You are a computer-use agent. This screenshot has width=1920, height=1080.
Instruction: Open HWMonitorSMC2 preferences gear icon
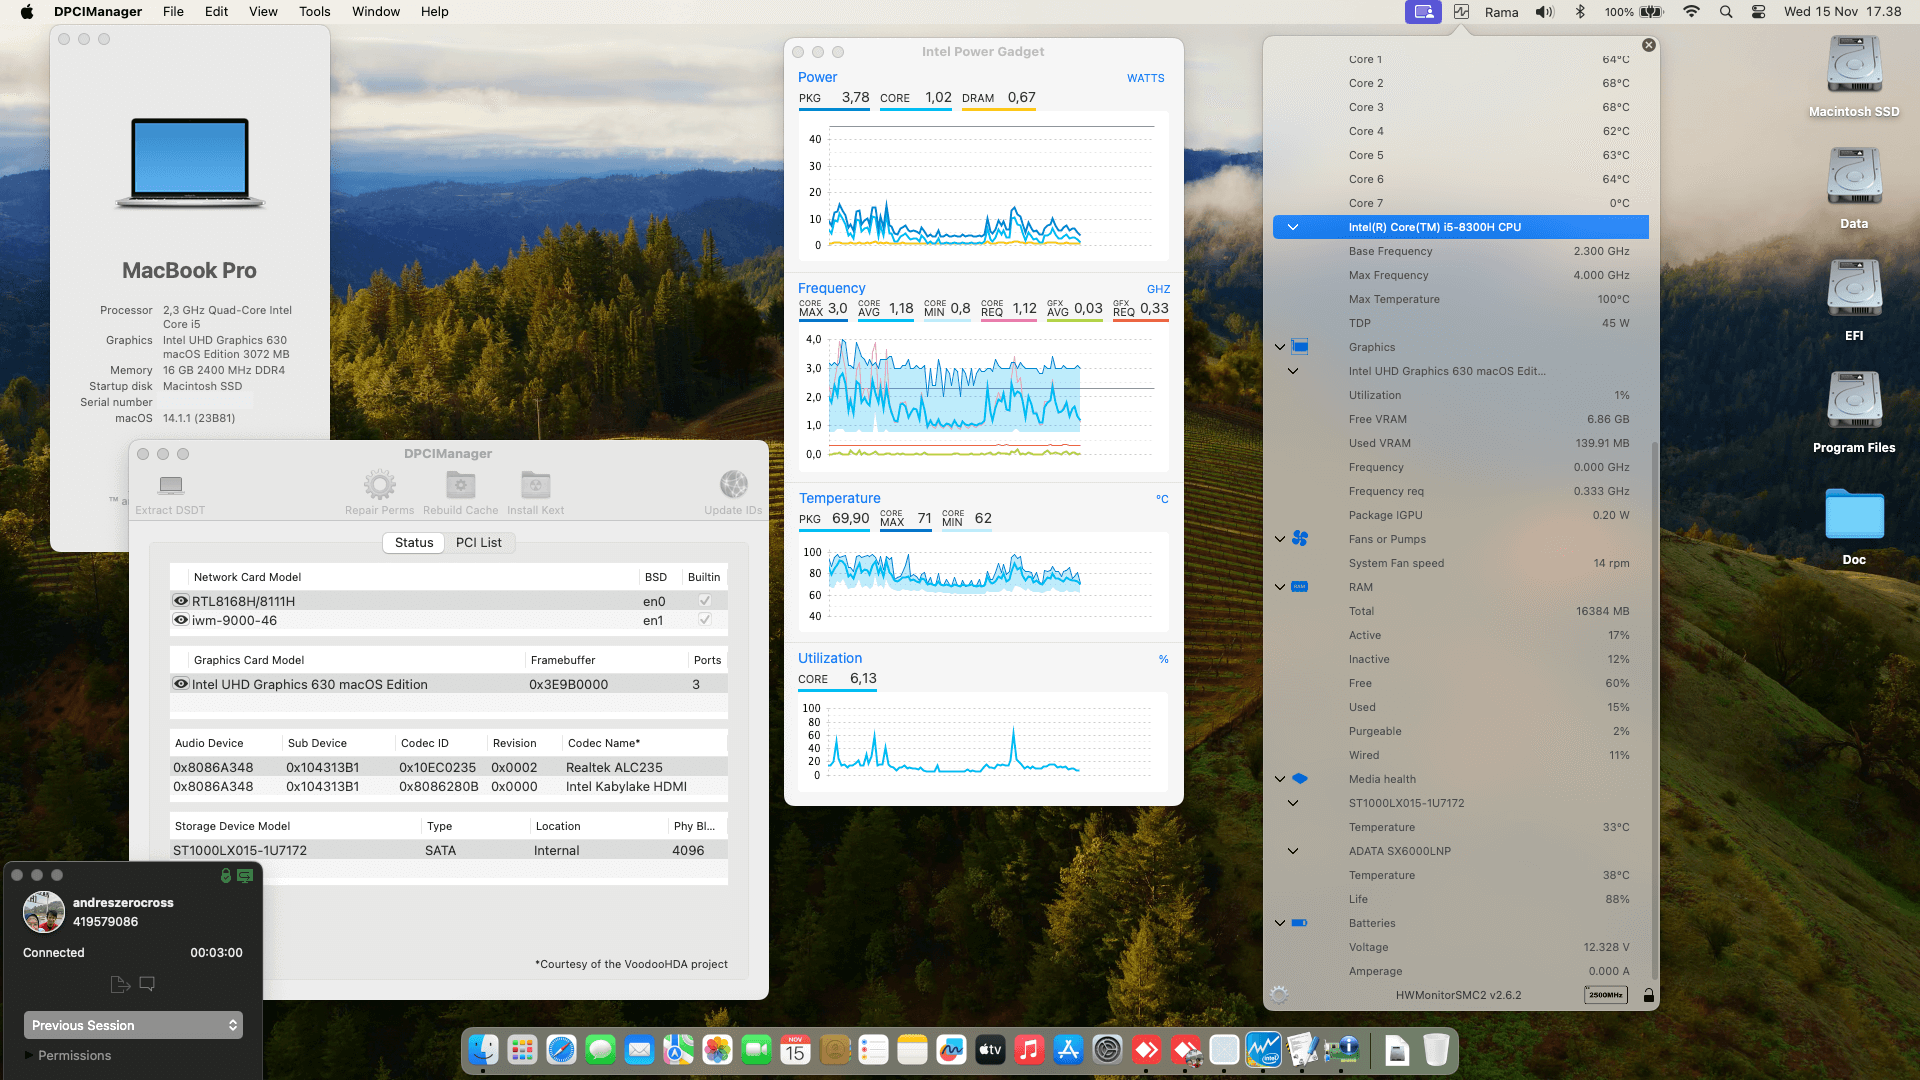click(x=1278, y=995)
